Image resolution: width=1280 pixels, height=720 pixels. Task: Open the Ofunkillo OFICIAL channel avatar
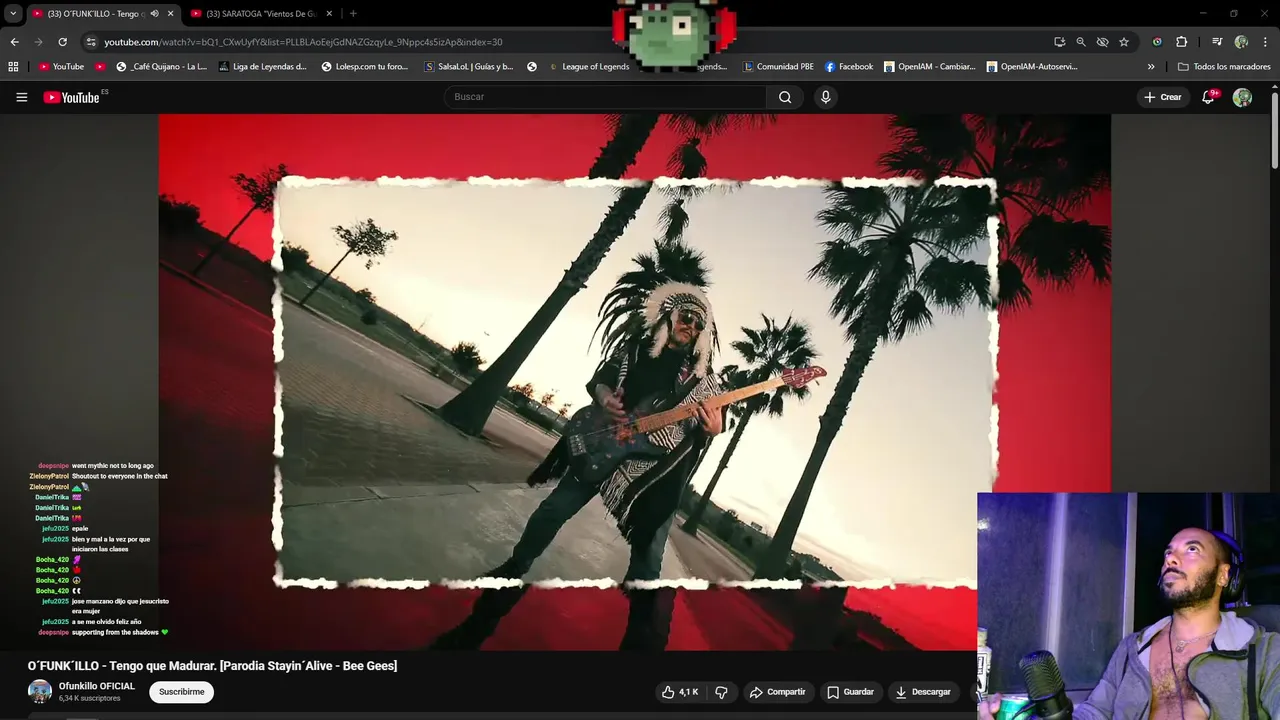[40, 692]
